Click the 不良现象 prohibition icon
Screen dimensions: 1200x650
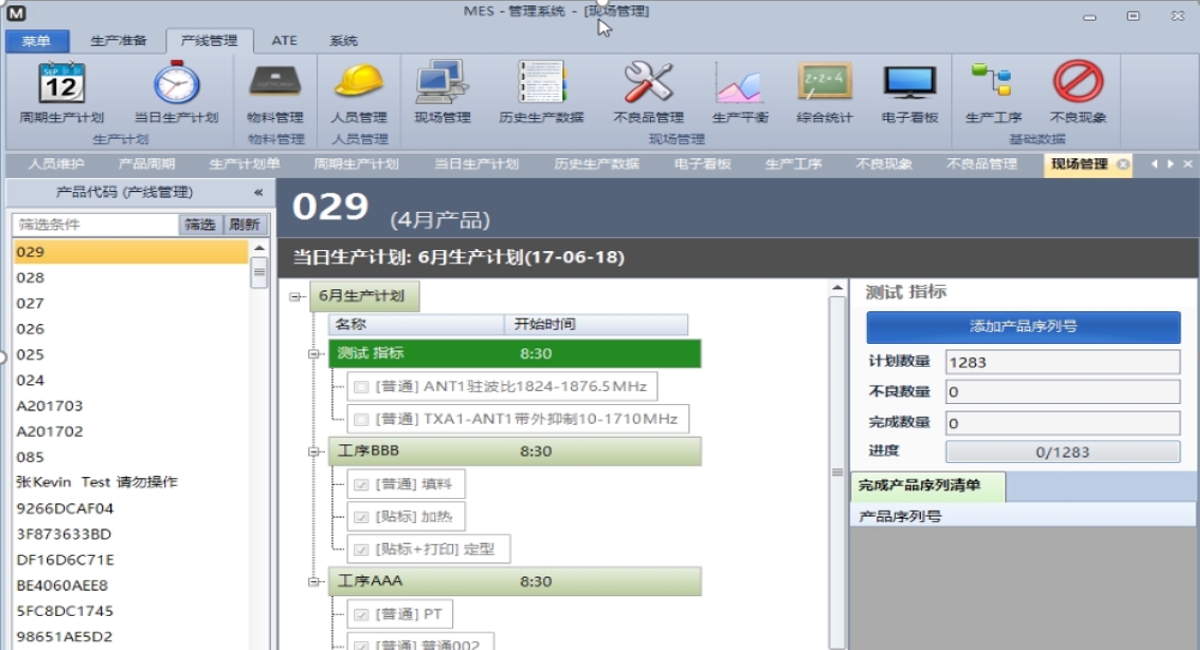coord(1078,84)
